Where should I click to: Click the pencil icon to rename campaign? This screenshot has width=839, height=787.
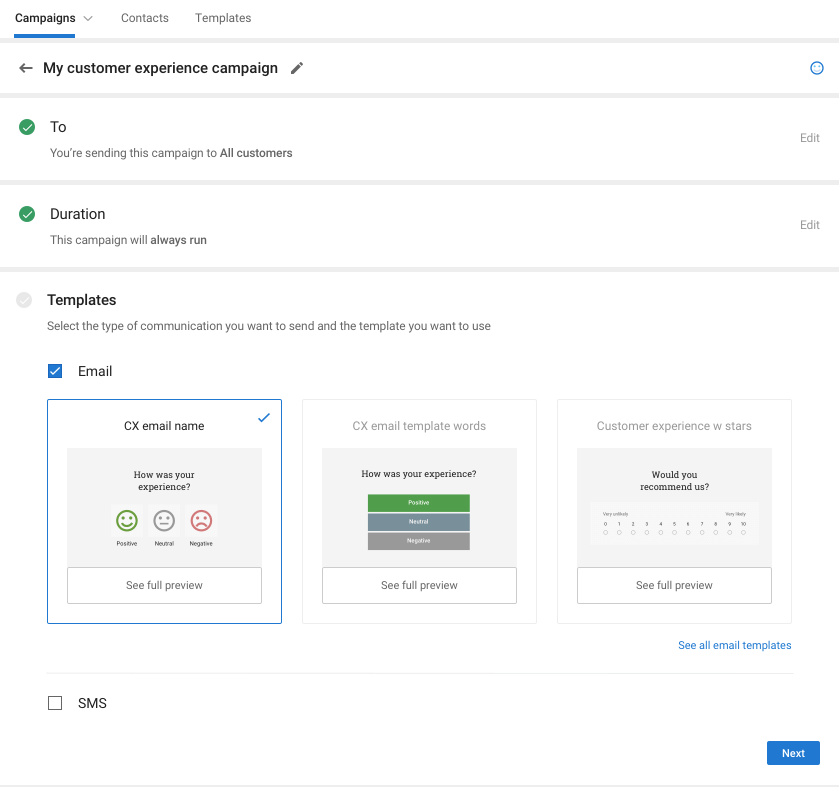click(296, 68)
